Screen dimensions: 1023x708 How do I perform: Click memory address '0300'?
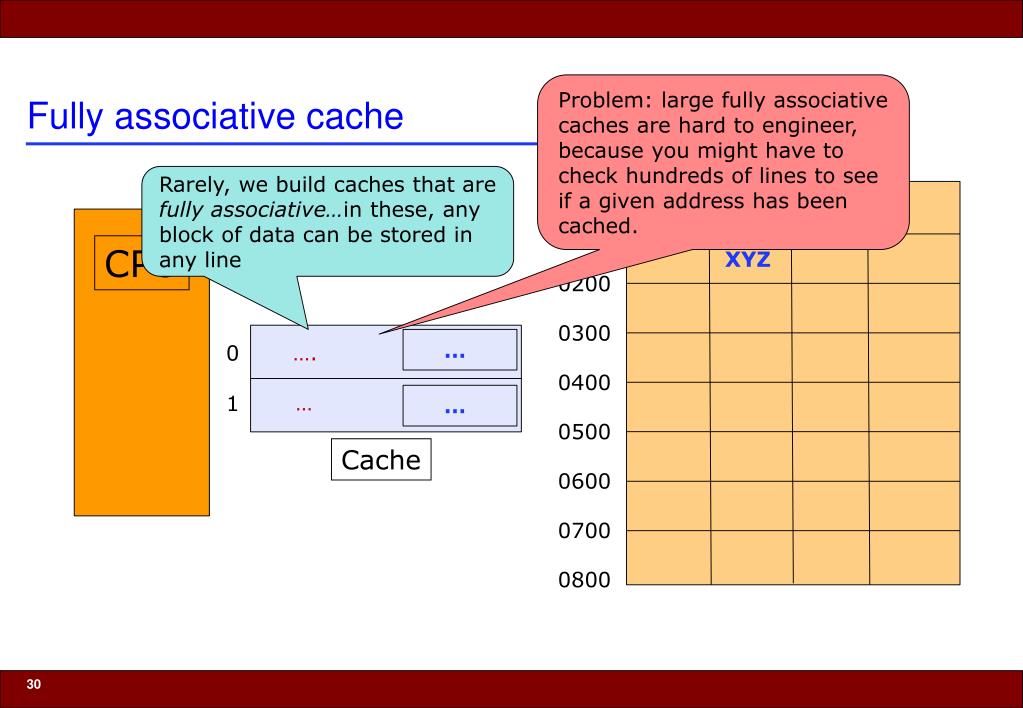(584, 333)
